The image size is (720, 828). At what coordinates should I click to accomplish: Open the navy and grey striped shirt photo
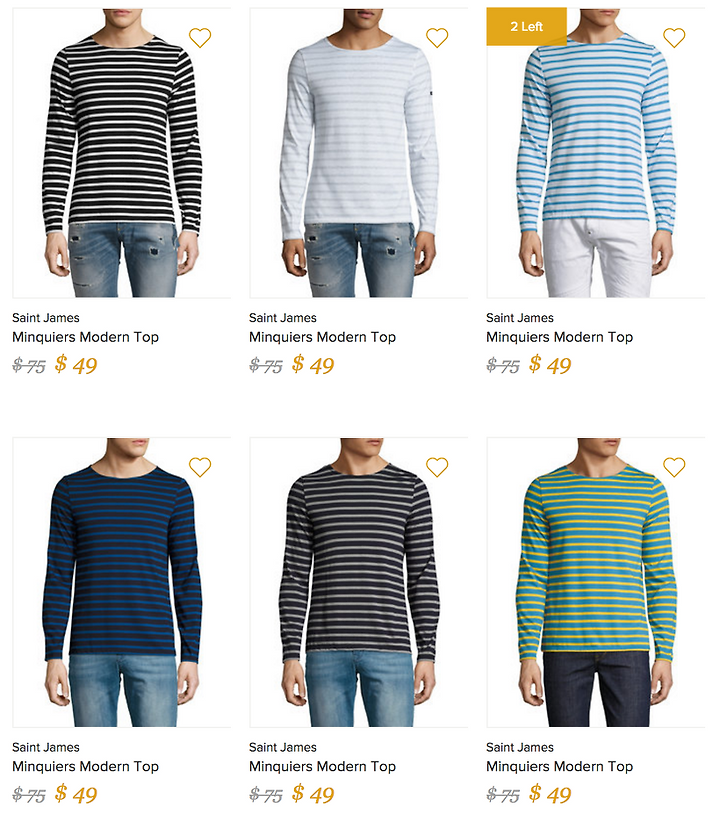coord(359,582)
